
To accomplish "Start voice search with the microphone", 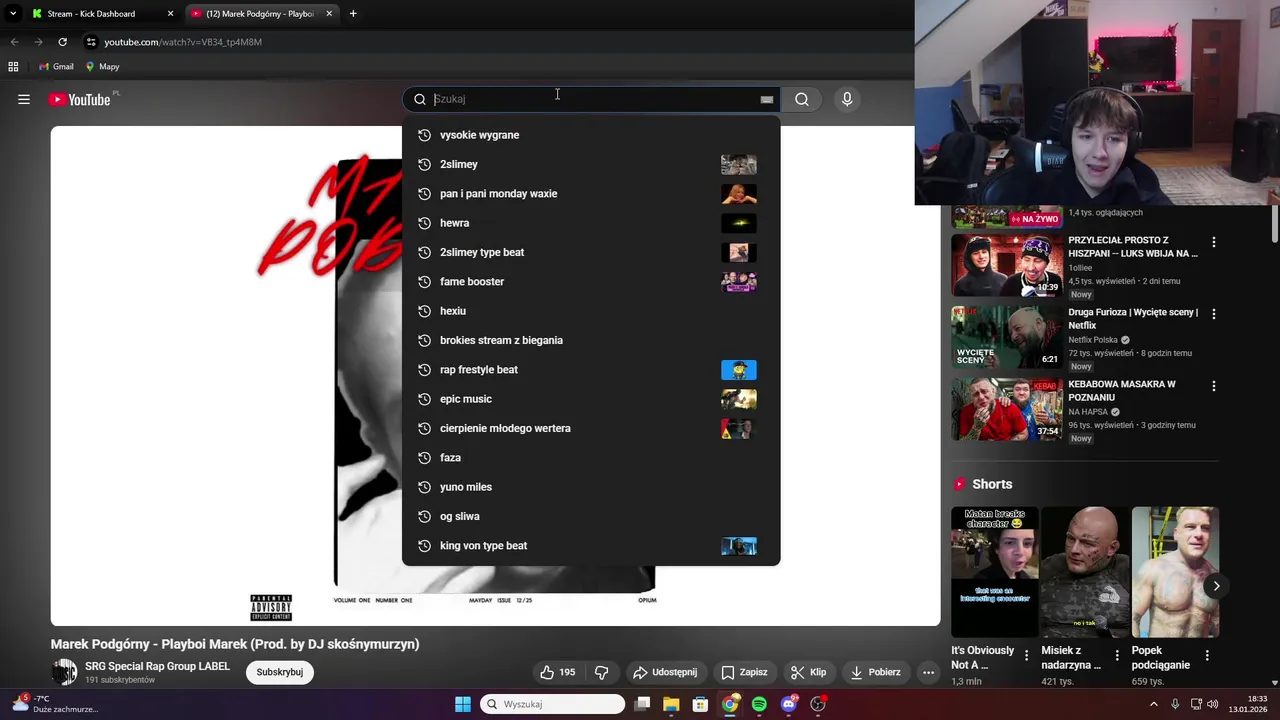I will pyautogui.click(x=847, y=99).
